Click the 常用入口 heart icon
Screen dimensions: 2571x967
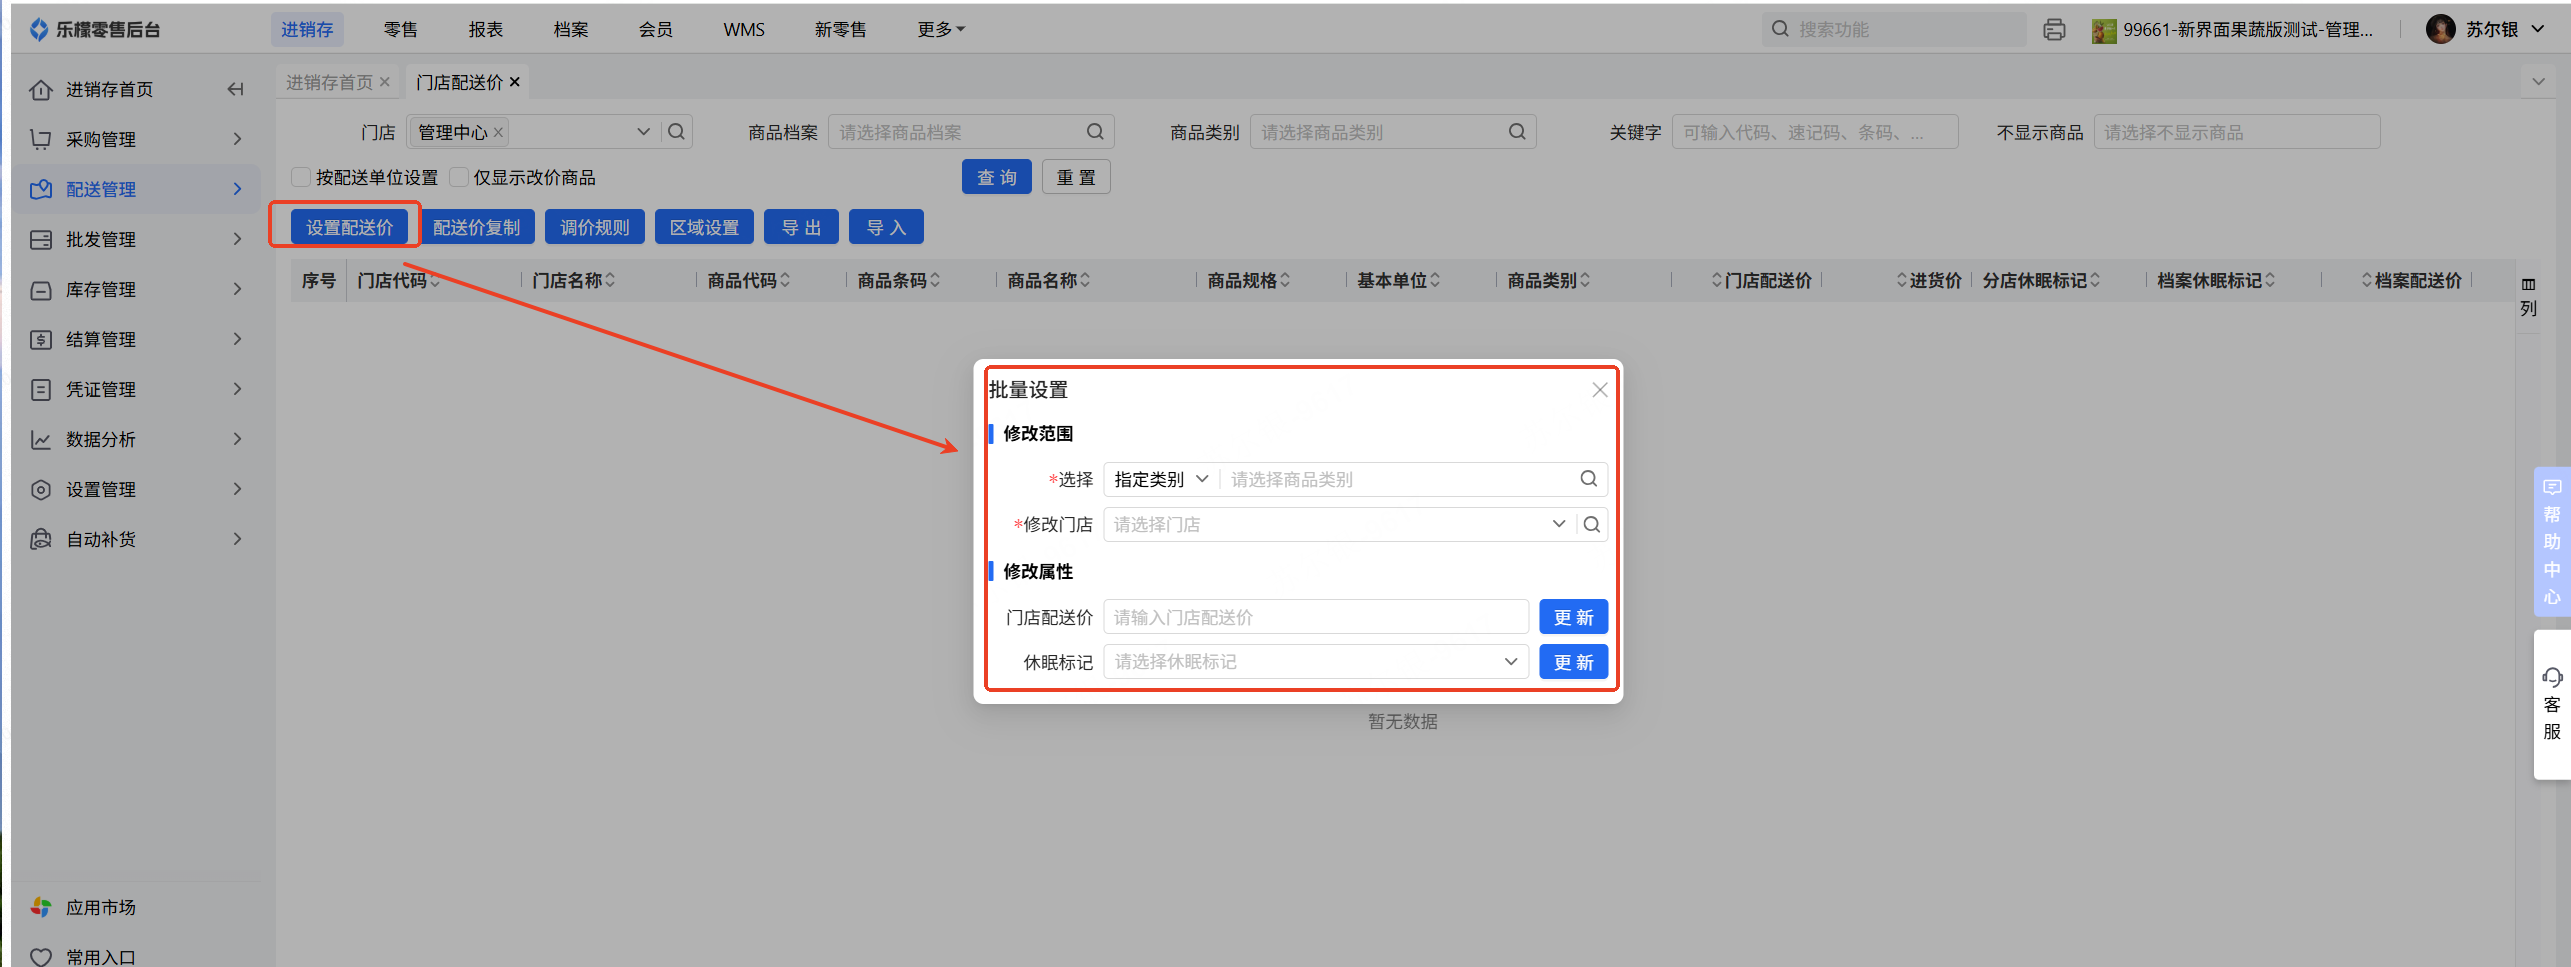pyautogui.click(x=41, y=957)
